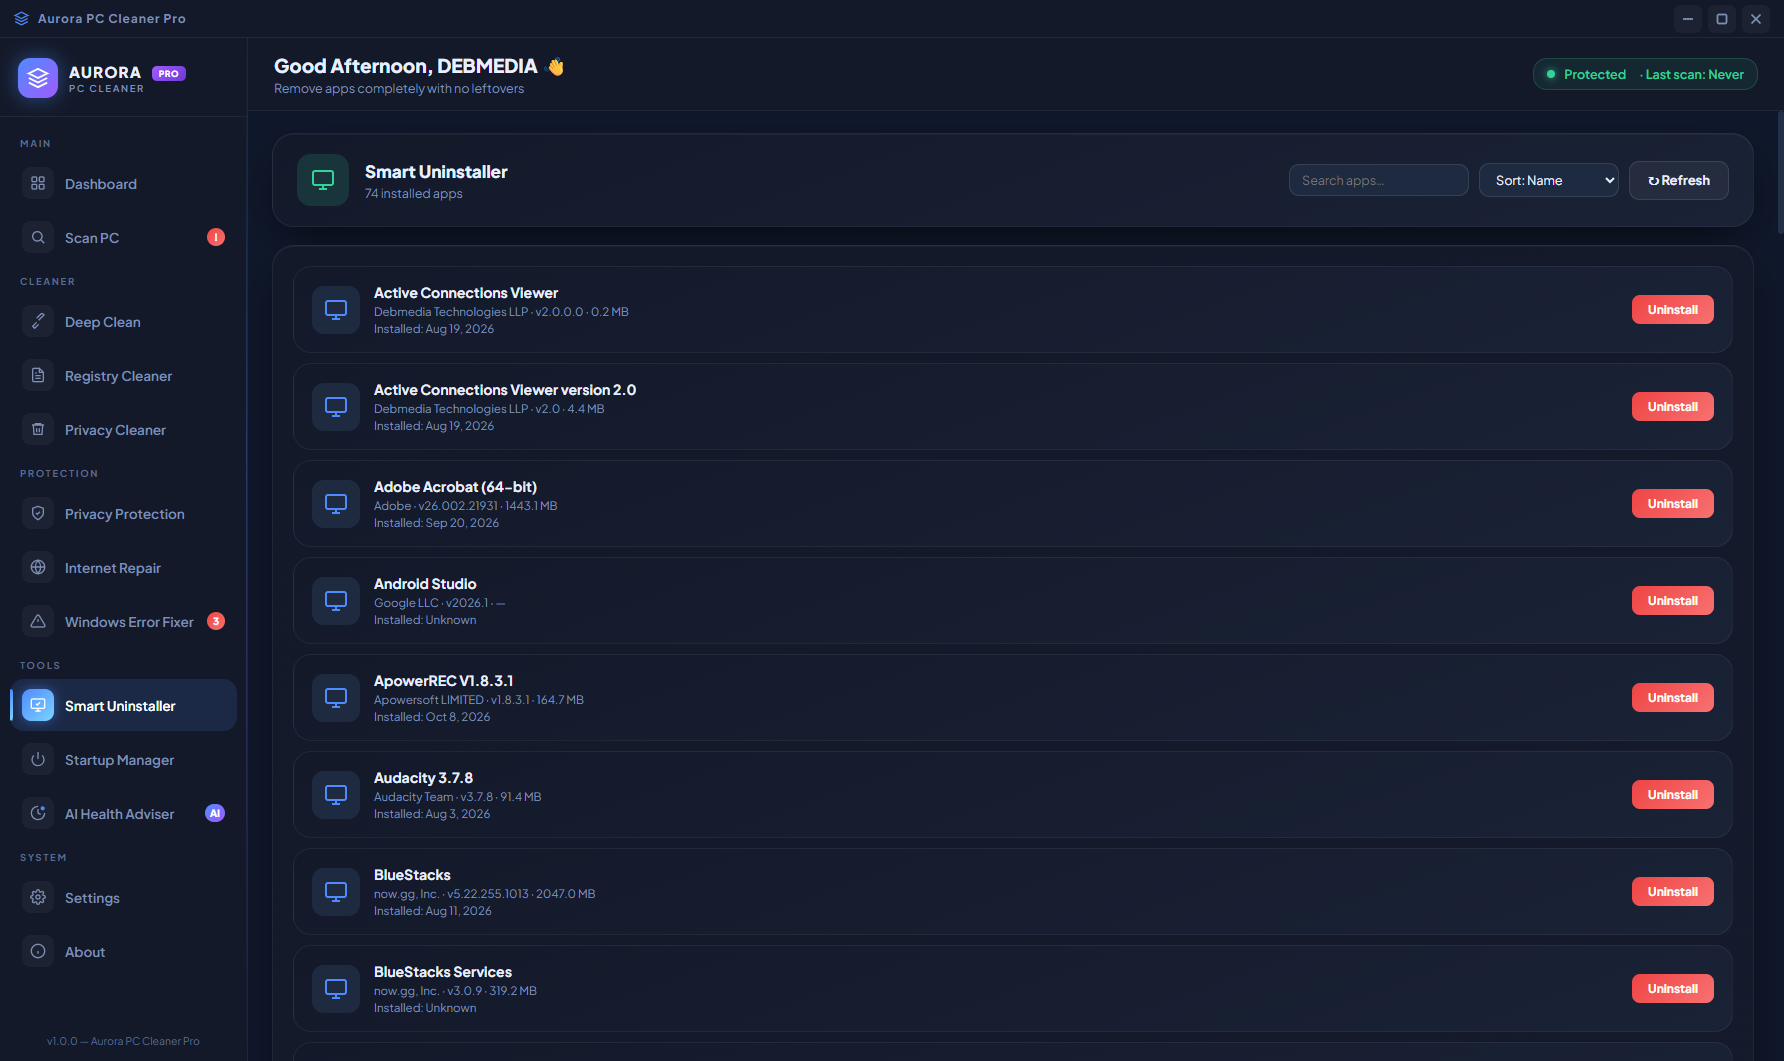Click the 'Last scan: Never' text

pos(1695,75)
